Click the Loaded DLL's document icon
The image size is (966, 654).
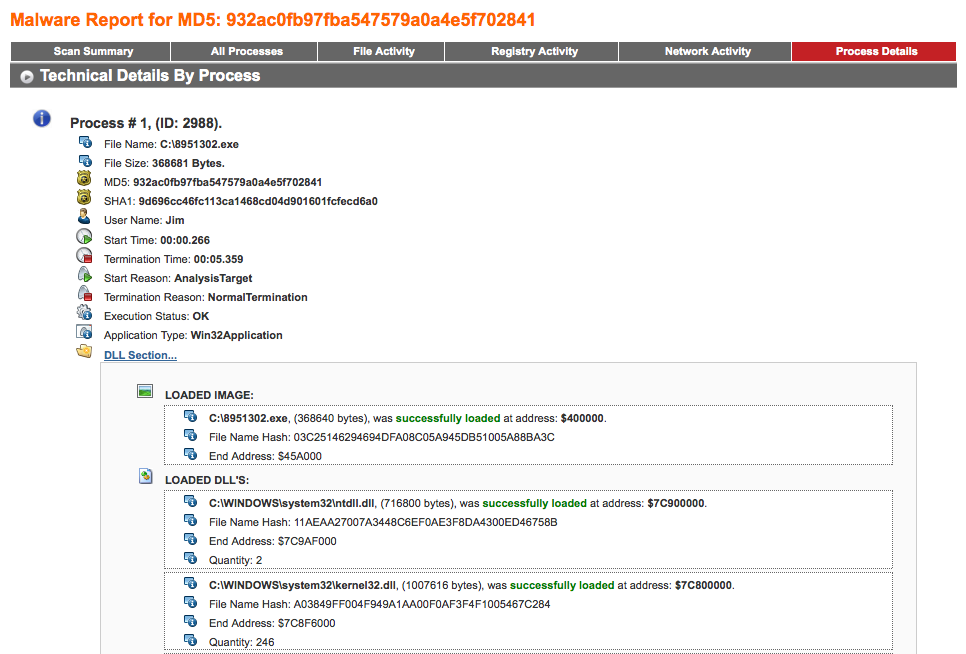click(x=145, y=477)
